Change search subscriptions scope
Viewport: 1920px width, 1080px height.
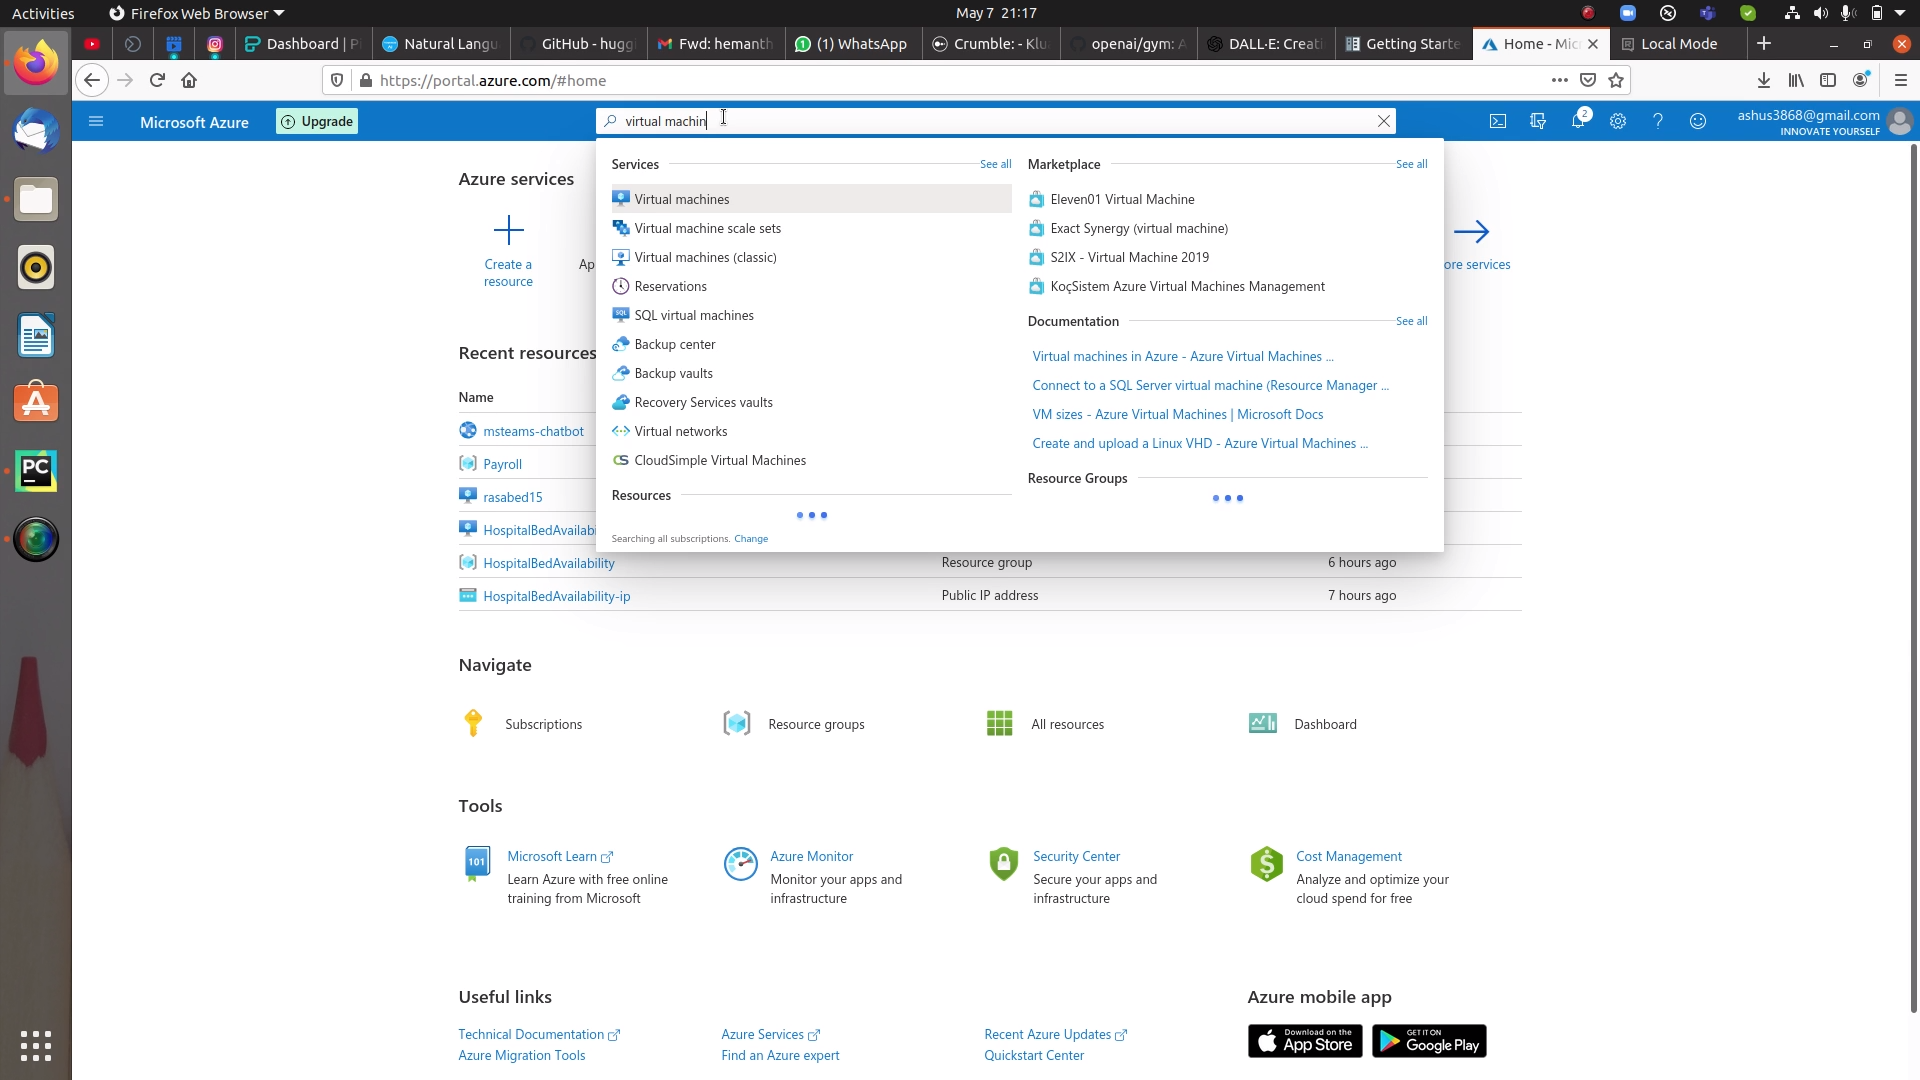click(750, 538)
